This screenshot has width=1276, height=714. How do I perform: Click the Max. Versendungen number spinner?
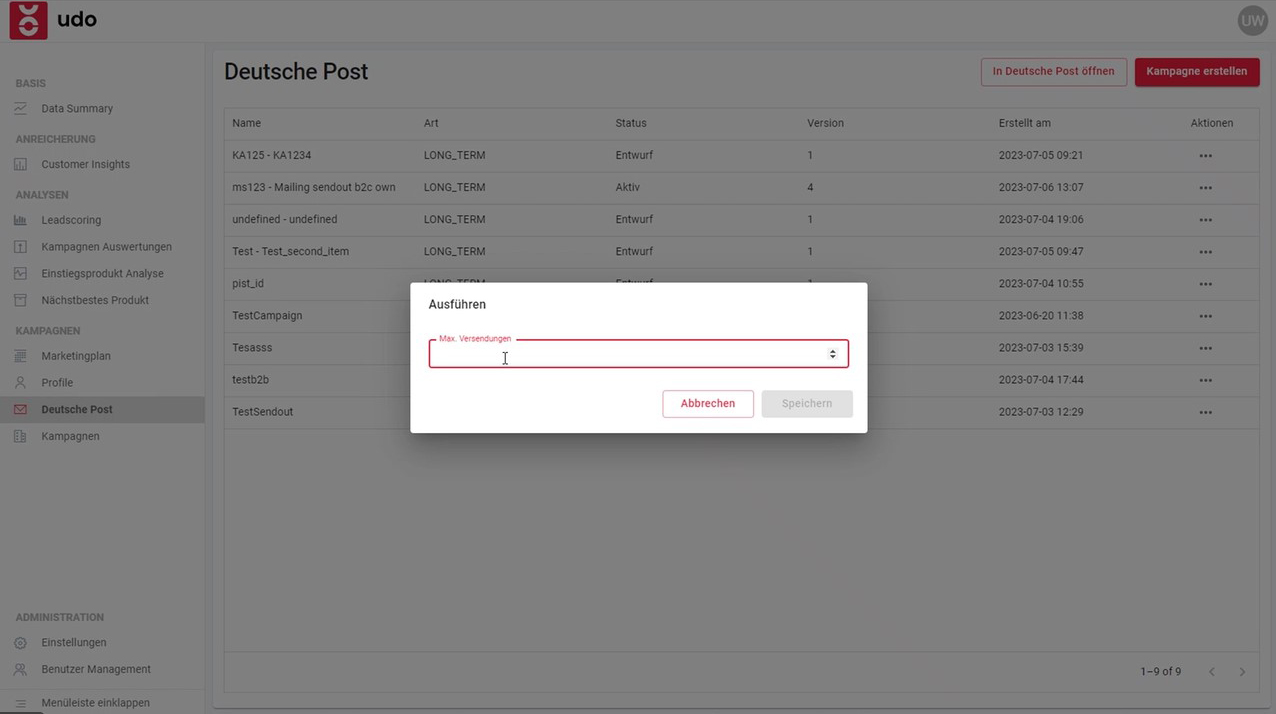(x=832, y=354)
